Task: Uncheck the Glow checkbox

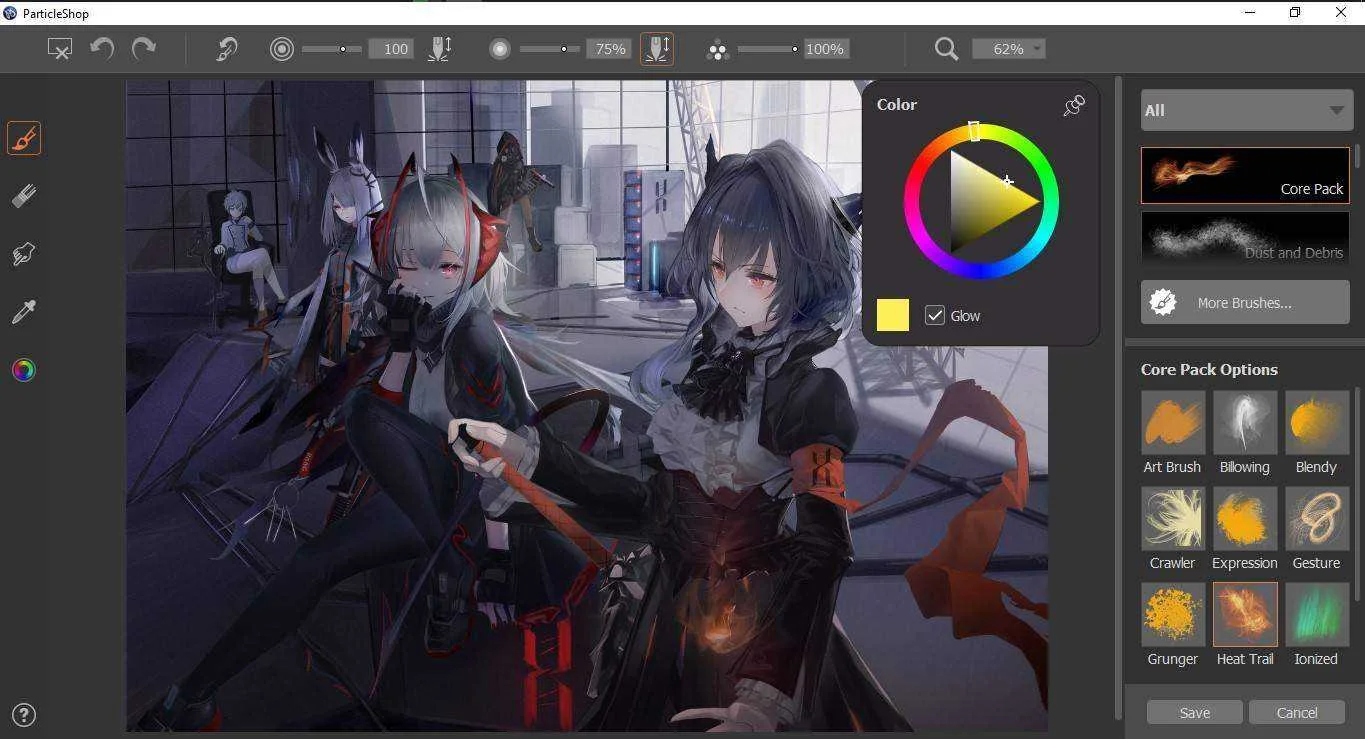Action: point(935,315)
